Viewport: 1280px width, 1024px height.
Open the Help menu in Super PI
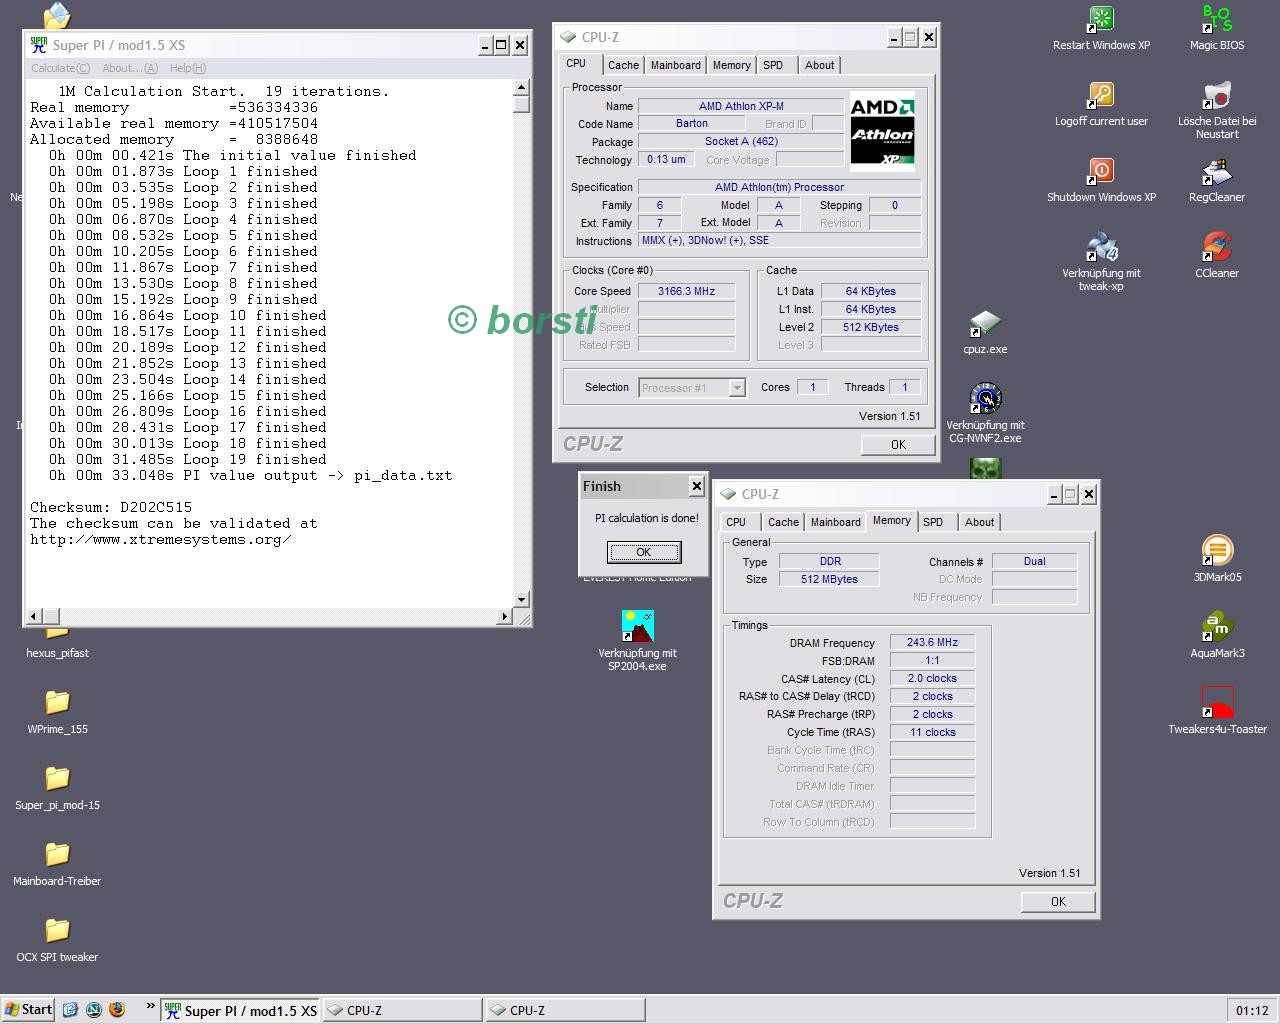pyautogui.click(x=188, y=68)
